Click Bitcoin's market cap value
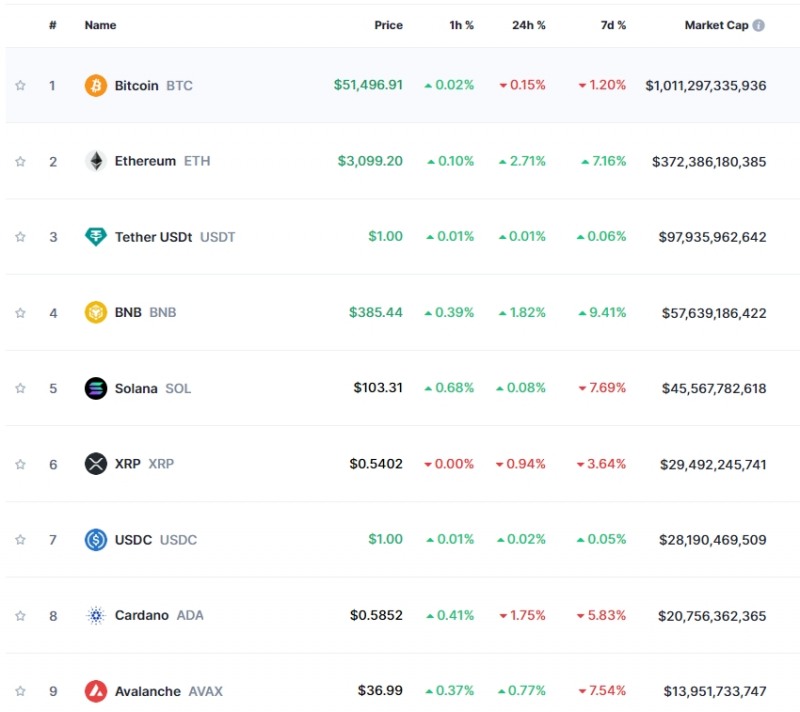 (x=705, y=85)
